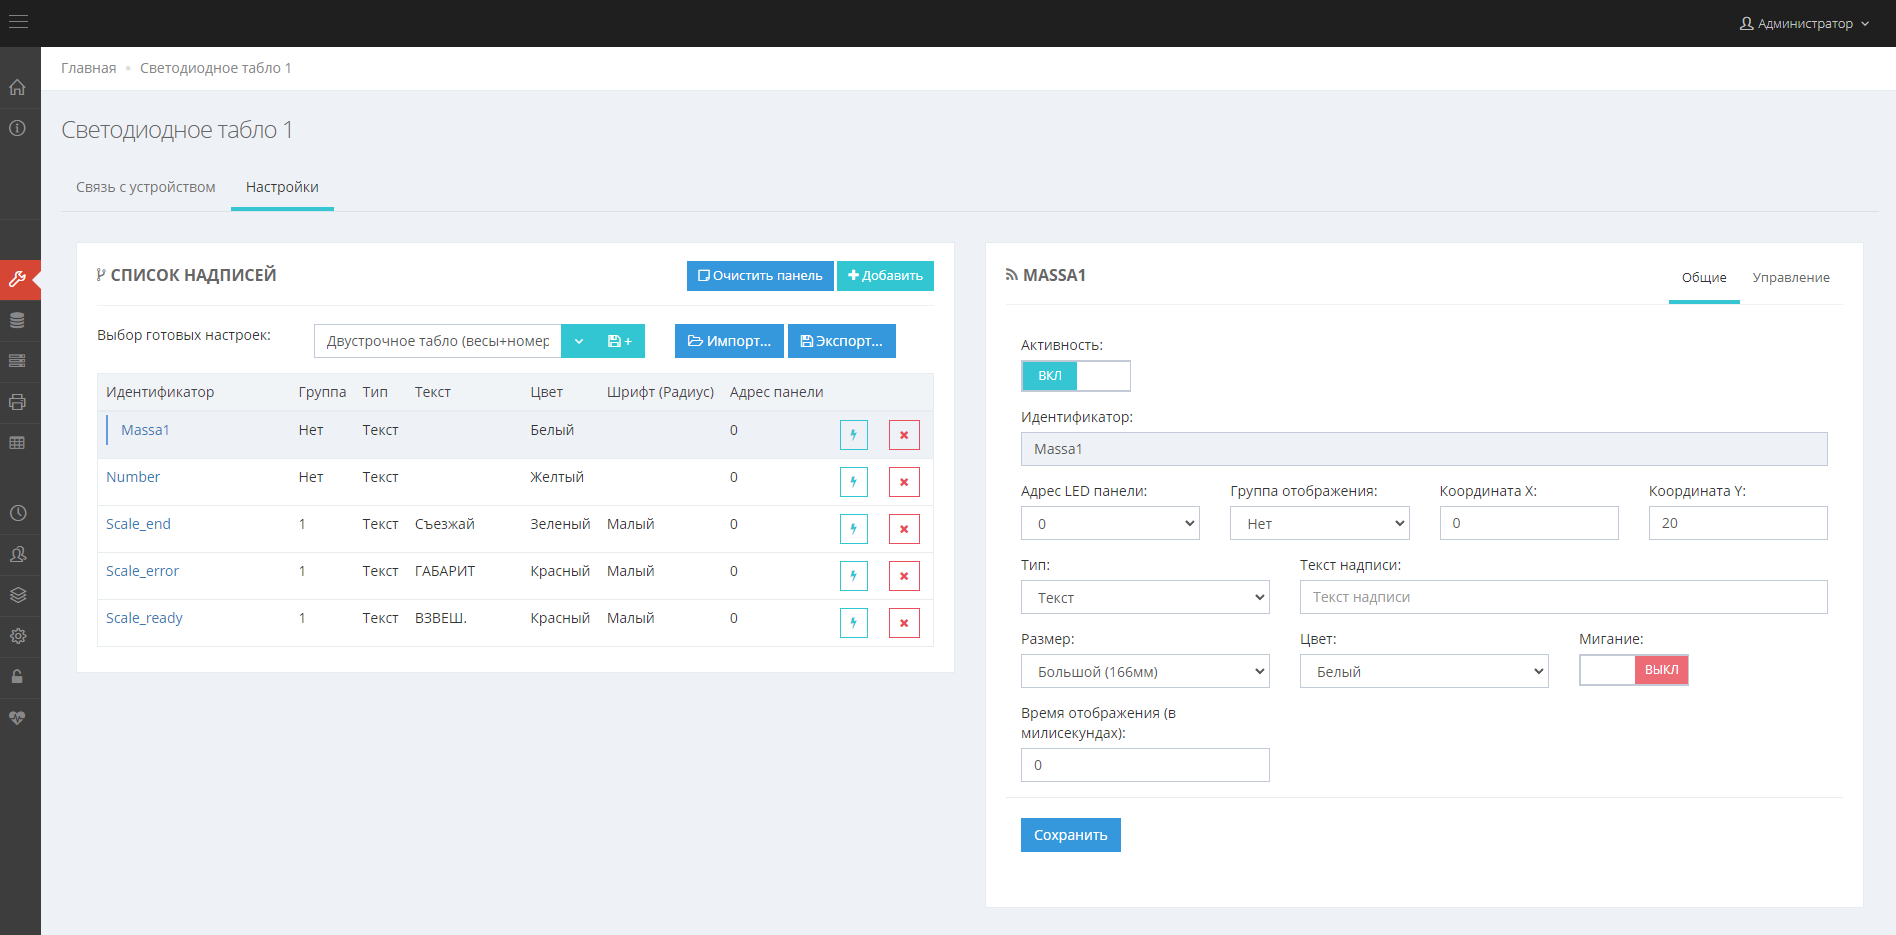Open the Цвет color dropdown

pyautogui.click(x=1423, y=672)
